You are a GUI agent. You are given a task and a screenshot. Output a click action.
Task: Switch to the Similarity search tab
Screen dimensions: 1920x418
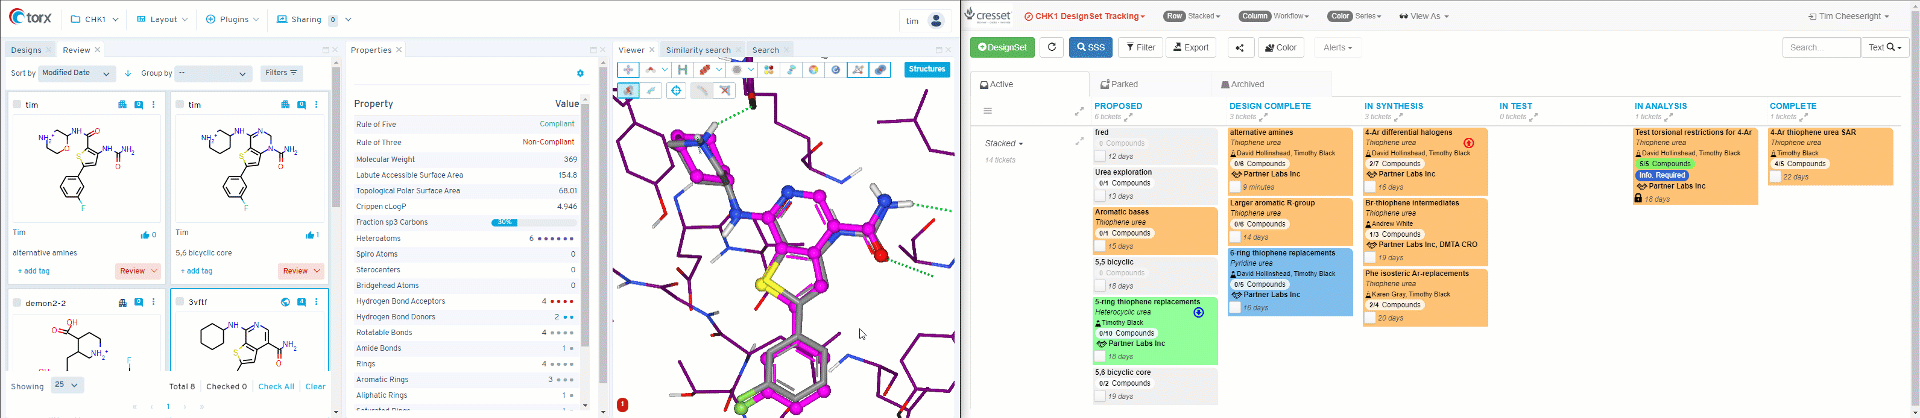coord(698,50)
